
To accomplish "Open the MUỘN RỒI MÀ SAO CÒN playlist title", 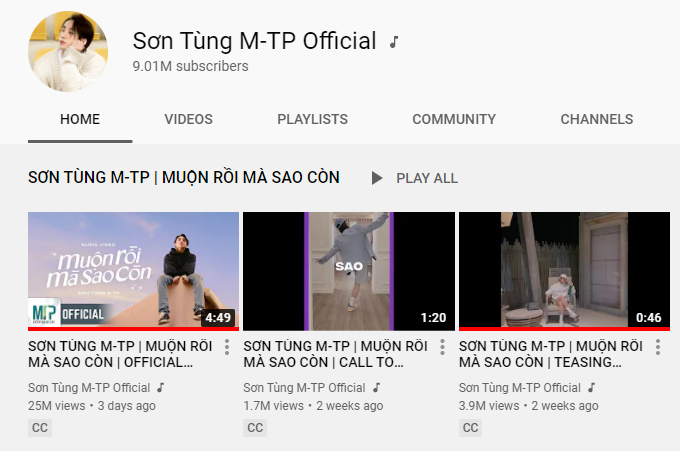I will click(x=184, y=177).
